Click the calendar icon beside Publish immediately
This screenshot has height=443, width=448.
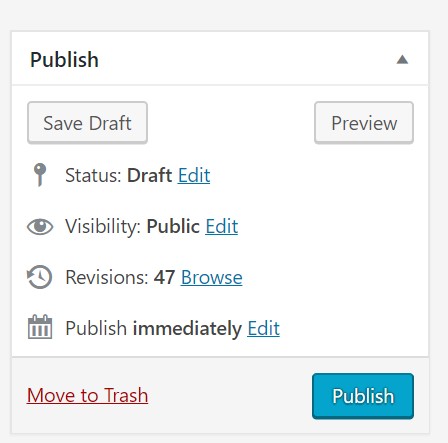click(40, 327)
